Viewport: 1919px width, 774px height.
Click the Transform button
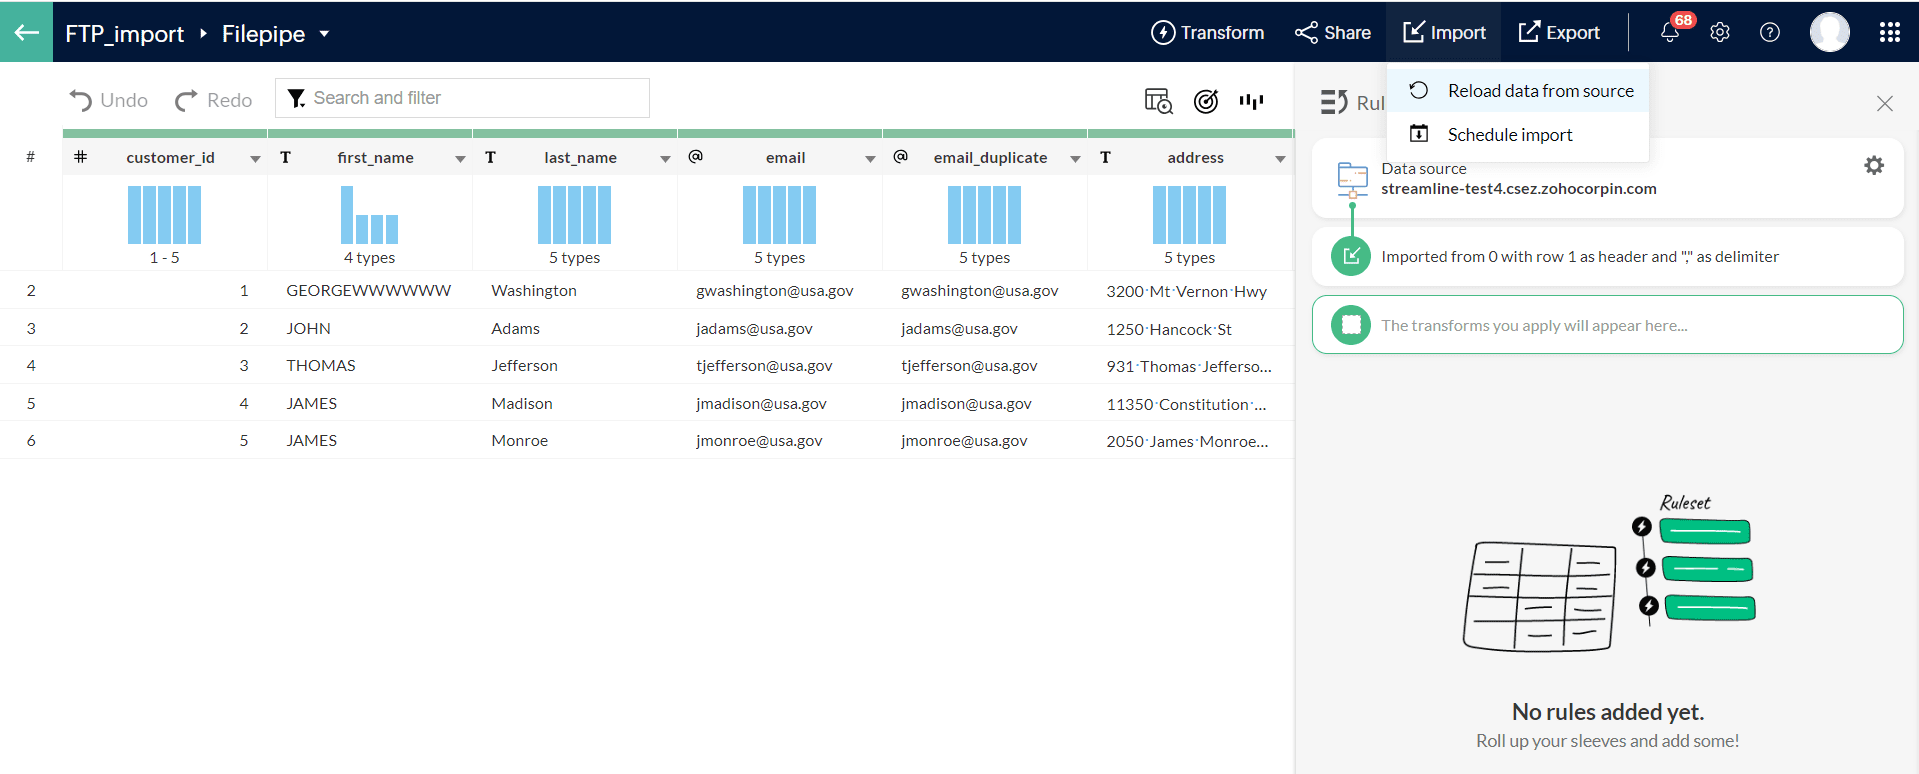(1207, 33)
